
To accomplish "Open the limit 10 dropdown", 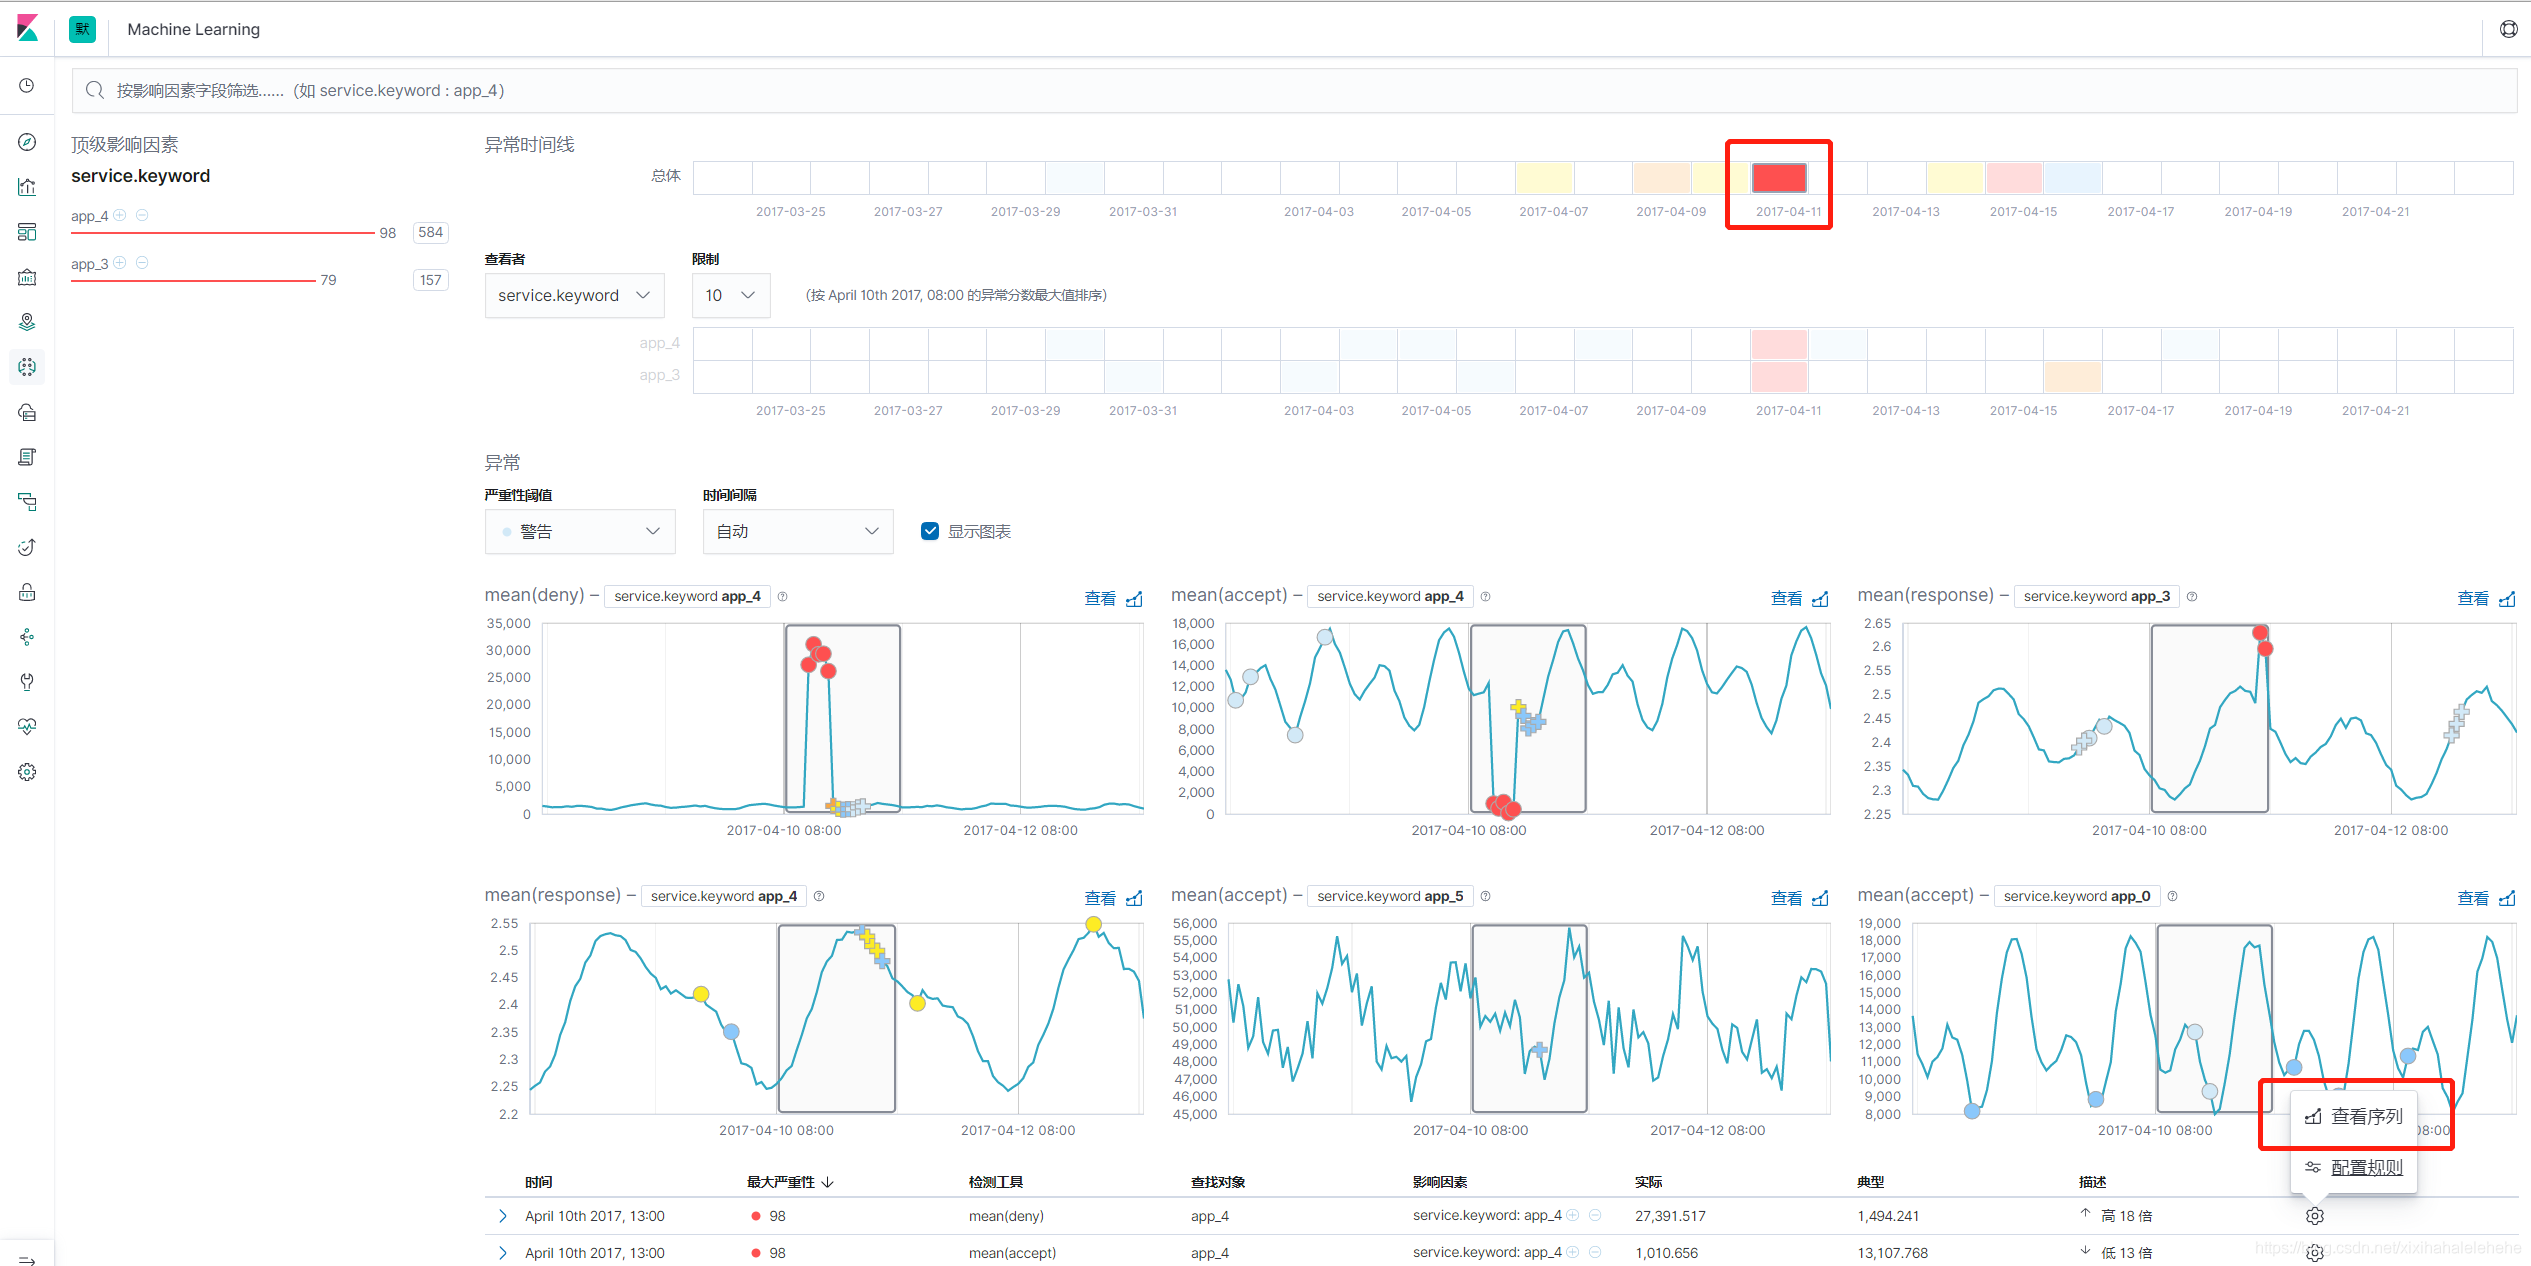I will [731, 295].
